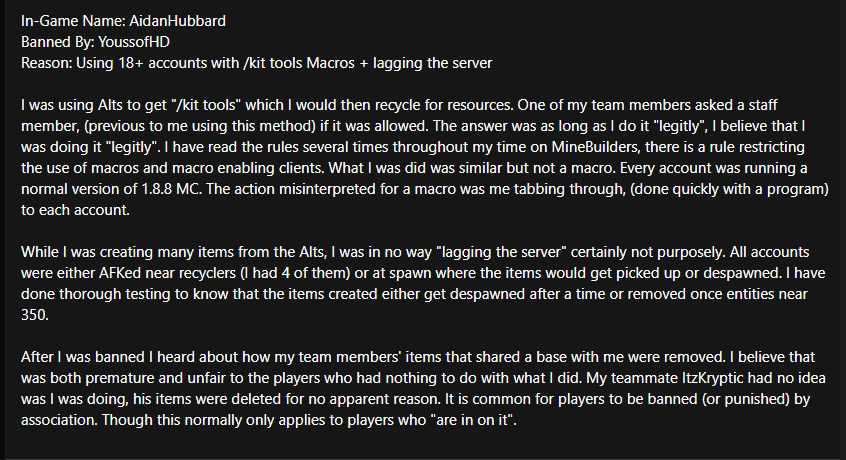
Task: Click the paragraph starting 'I was using Alts'
Action: click(425, 157)
